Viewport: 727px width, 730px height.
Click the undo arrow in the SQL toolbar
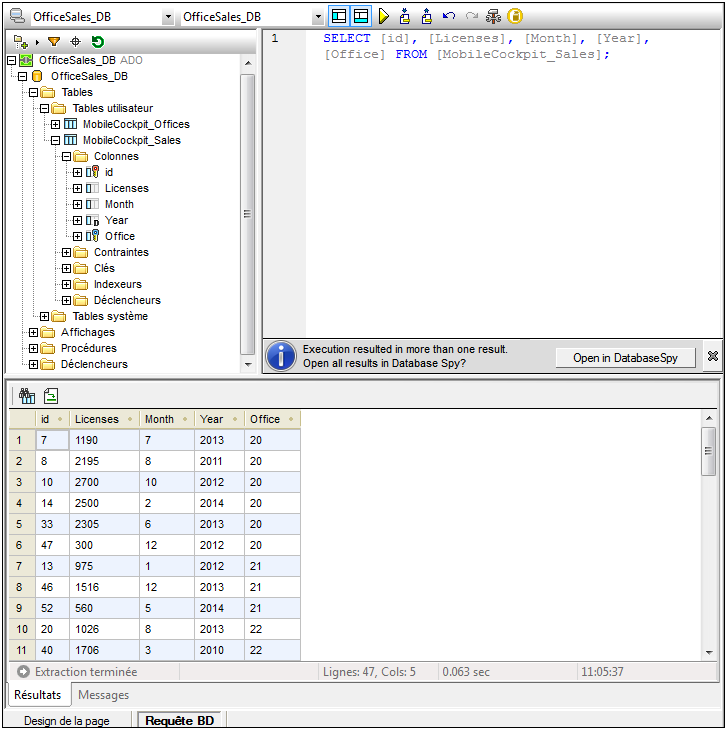coord(449,16)
